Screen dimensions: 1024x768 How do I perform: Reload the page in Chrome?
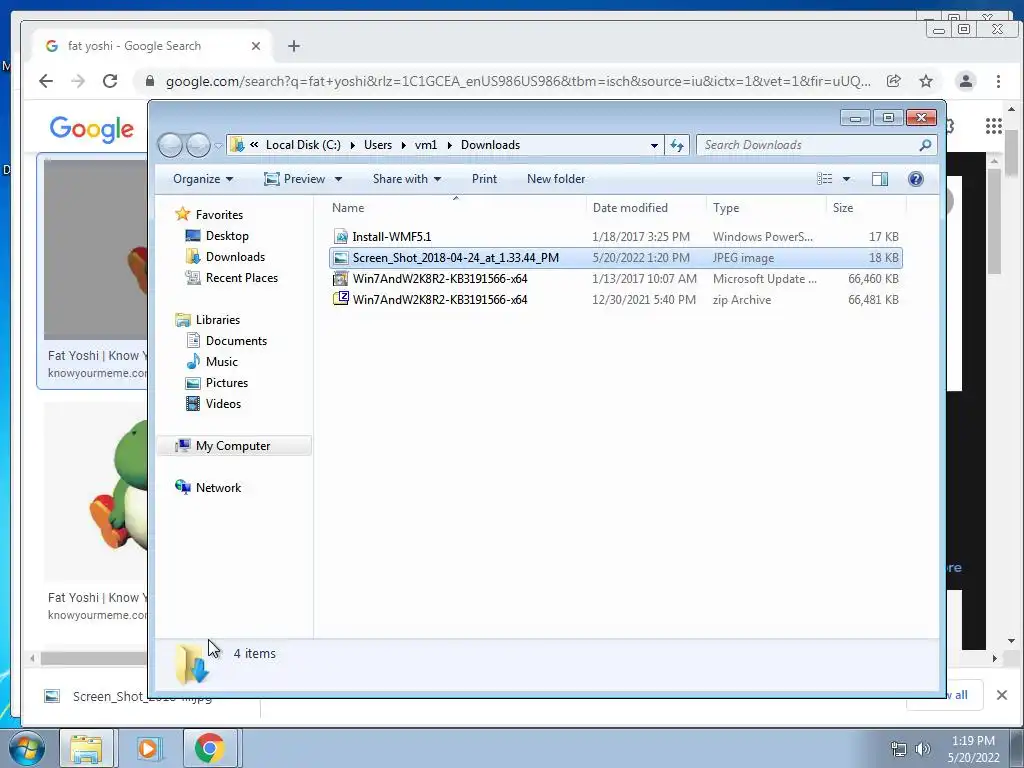110,81
